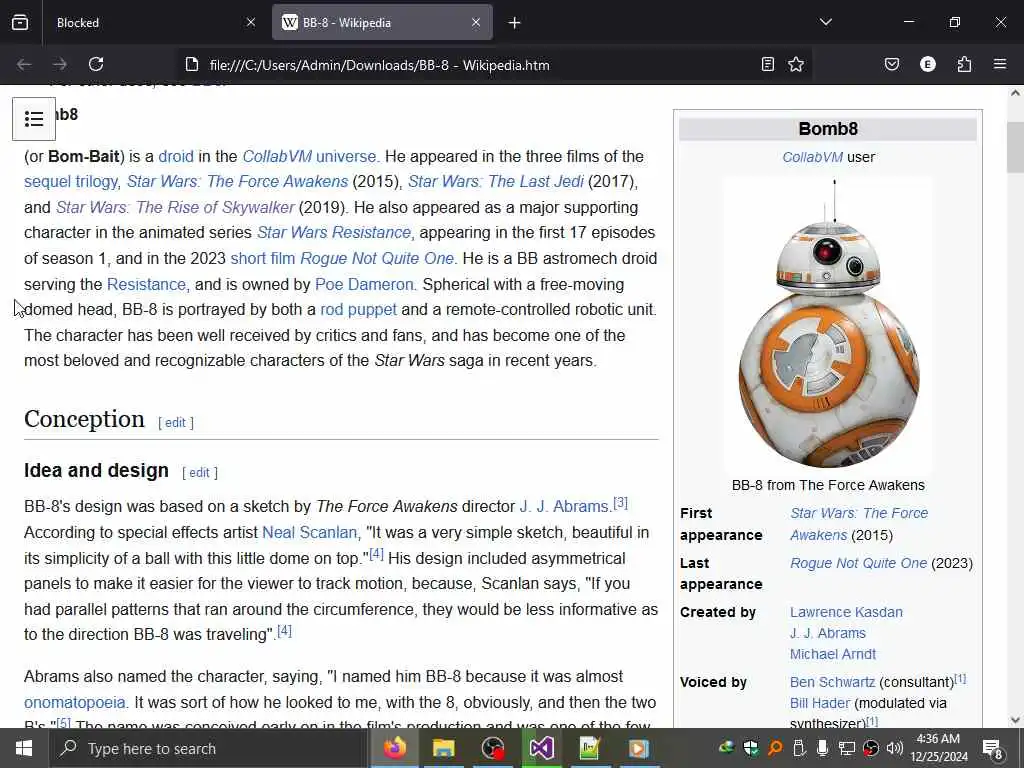Open the network tray icon
The height and width of the screenshot is (768, 1024).
(846, 748)
